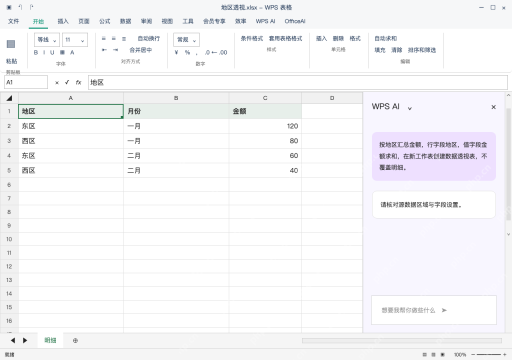Image resolution: width=512 pixels, height=360 pixels.
Task: Expand WPS AI panel title chevron
Action: (x=410, y=108)
